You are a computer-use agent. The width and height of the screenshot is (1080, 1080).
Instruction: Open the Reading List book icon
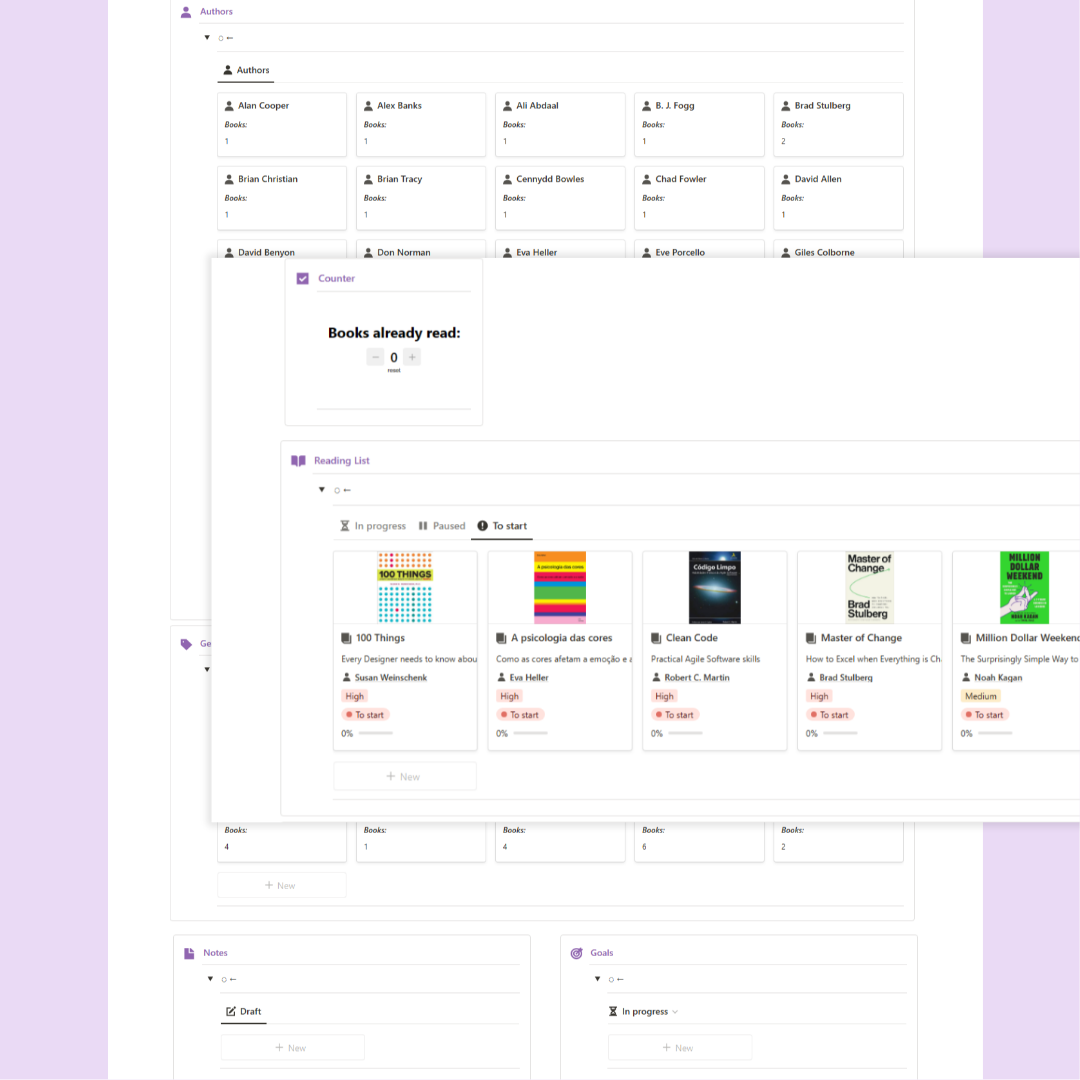click(x=298, y=461)
